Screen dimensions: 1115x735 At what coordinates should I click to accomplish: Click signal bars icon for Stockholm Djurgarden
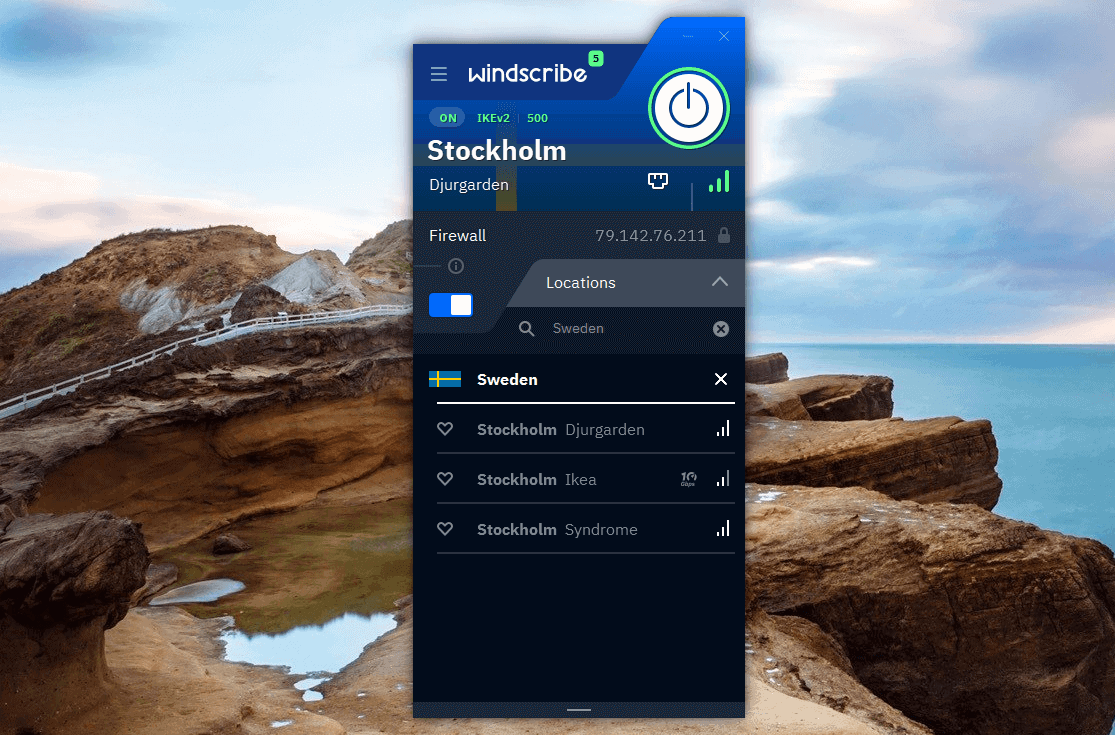(x=723, y=428)
